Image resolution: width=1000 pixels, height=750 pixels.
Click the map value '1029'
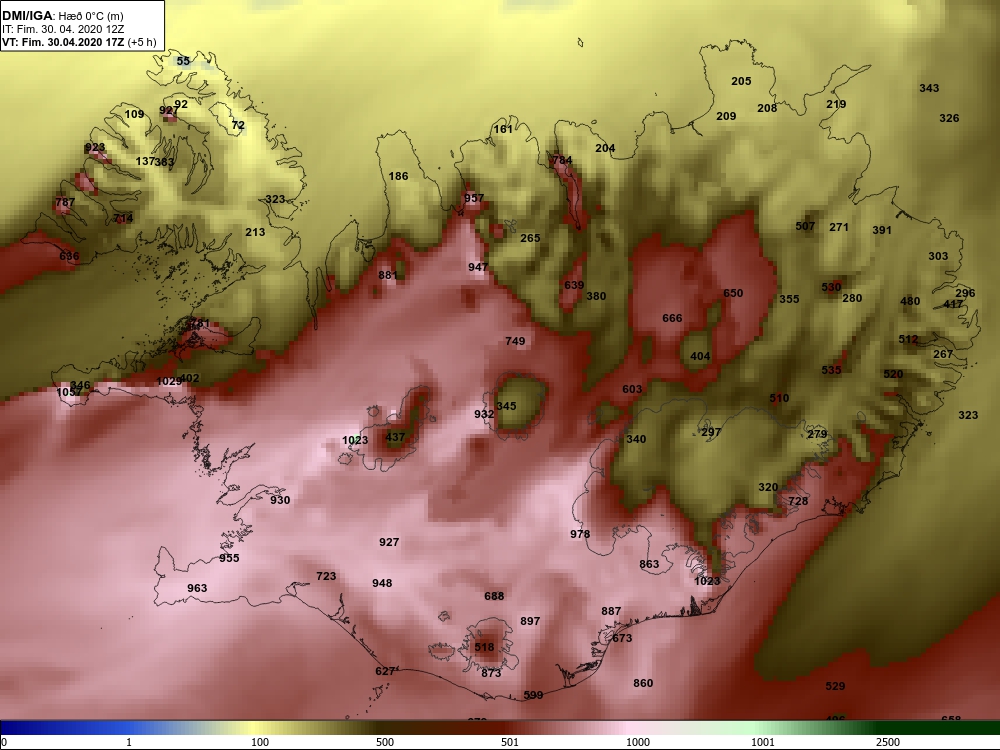tap(169, 381)
